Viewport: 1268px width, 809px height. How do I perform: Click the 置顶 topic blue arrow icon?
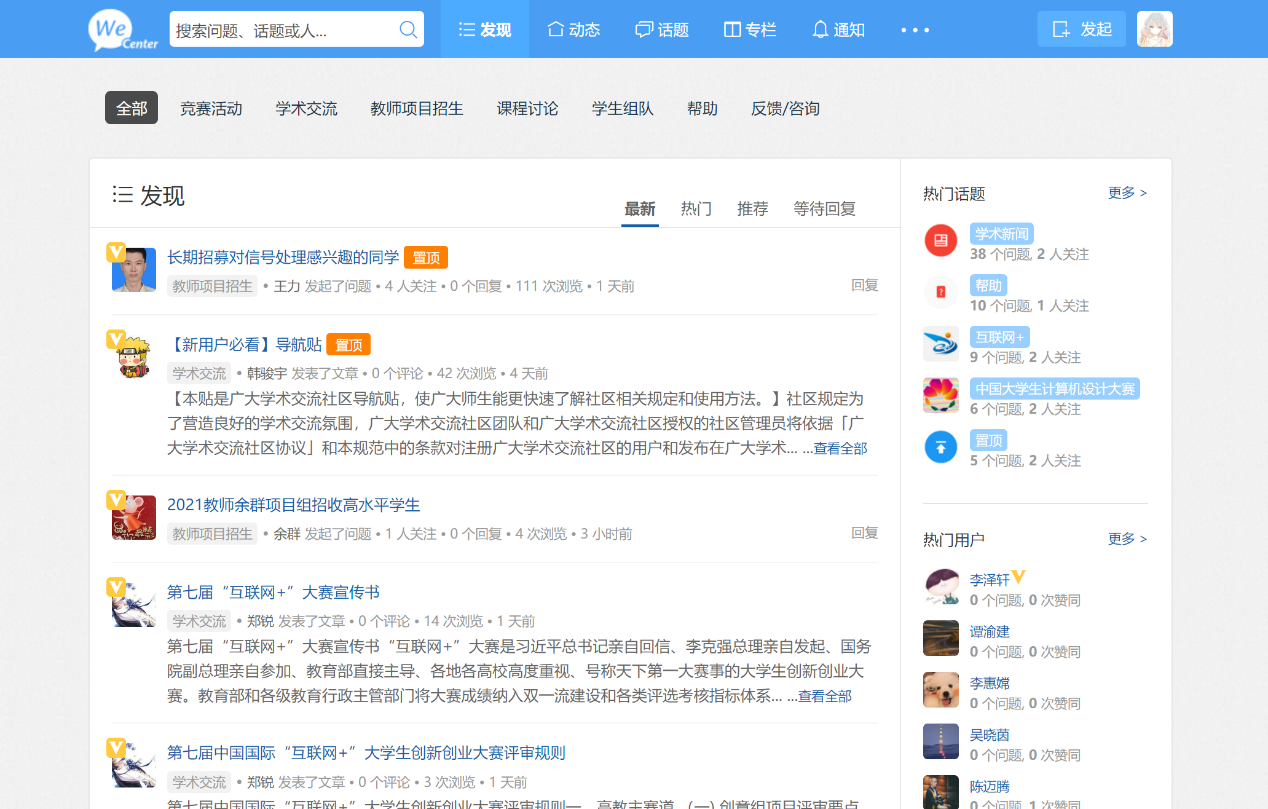tap(940, 447)
